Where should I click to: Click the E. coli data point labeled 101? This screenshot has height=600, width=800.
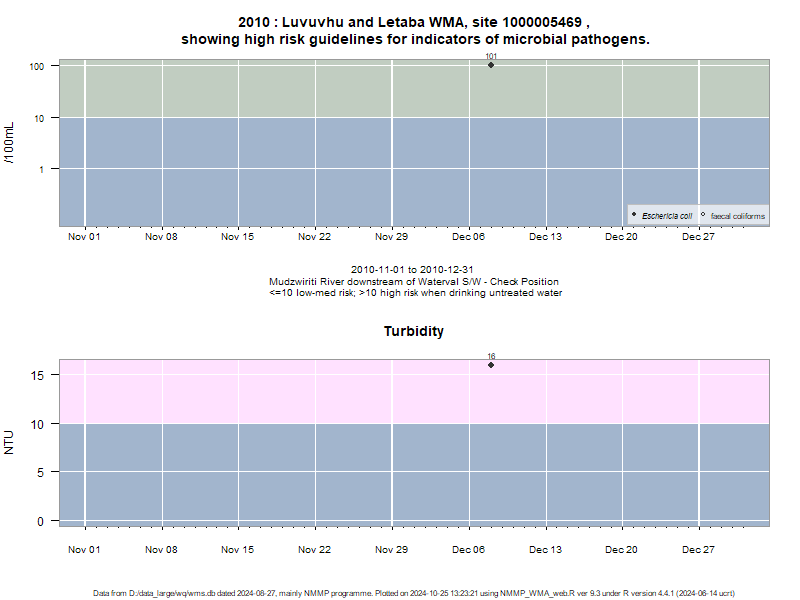coord(491,65)
